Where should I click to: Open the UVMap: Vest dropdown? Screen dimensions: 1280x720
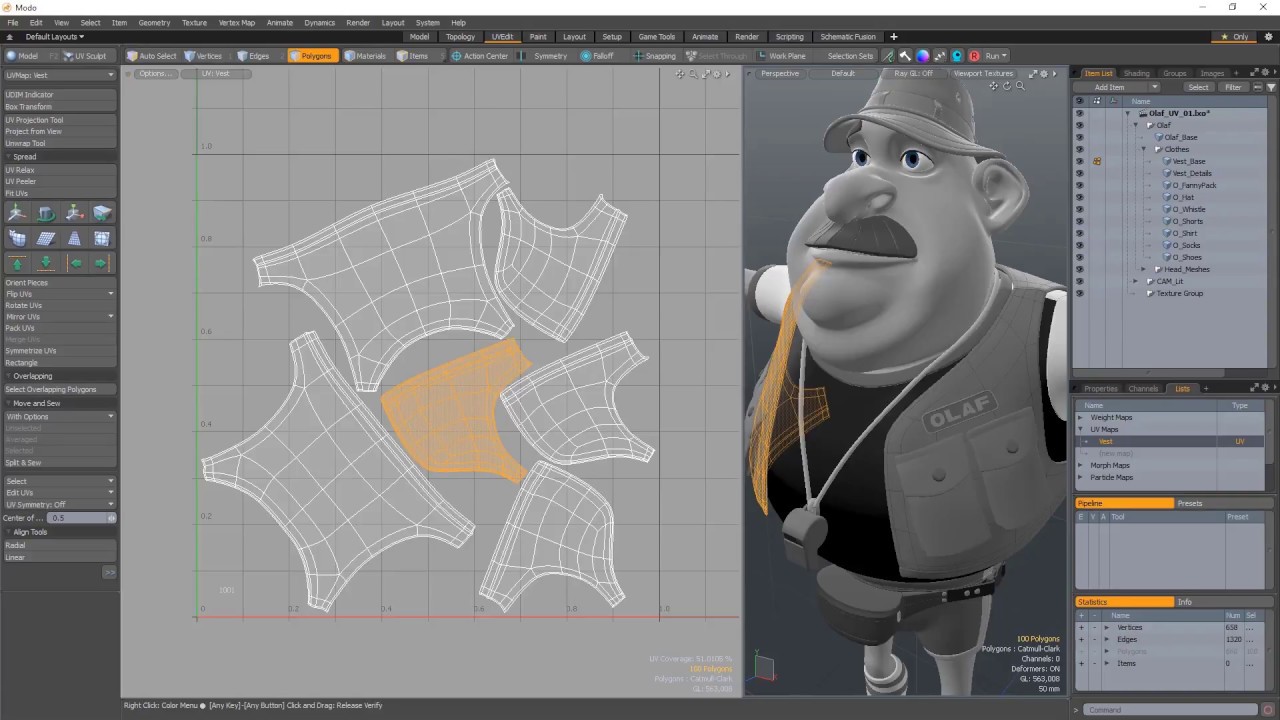[x=59, y=75]
